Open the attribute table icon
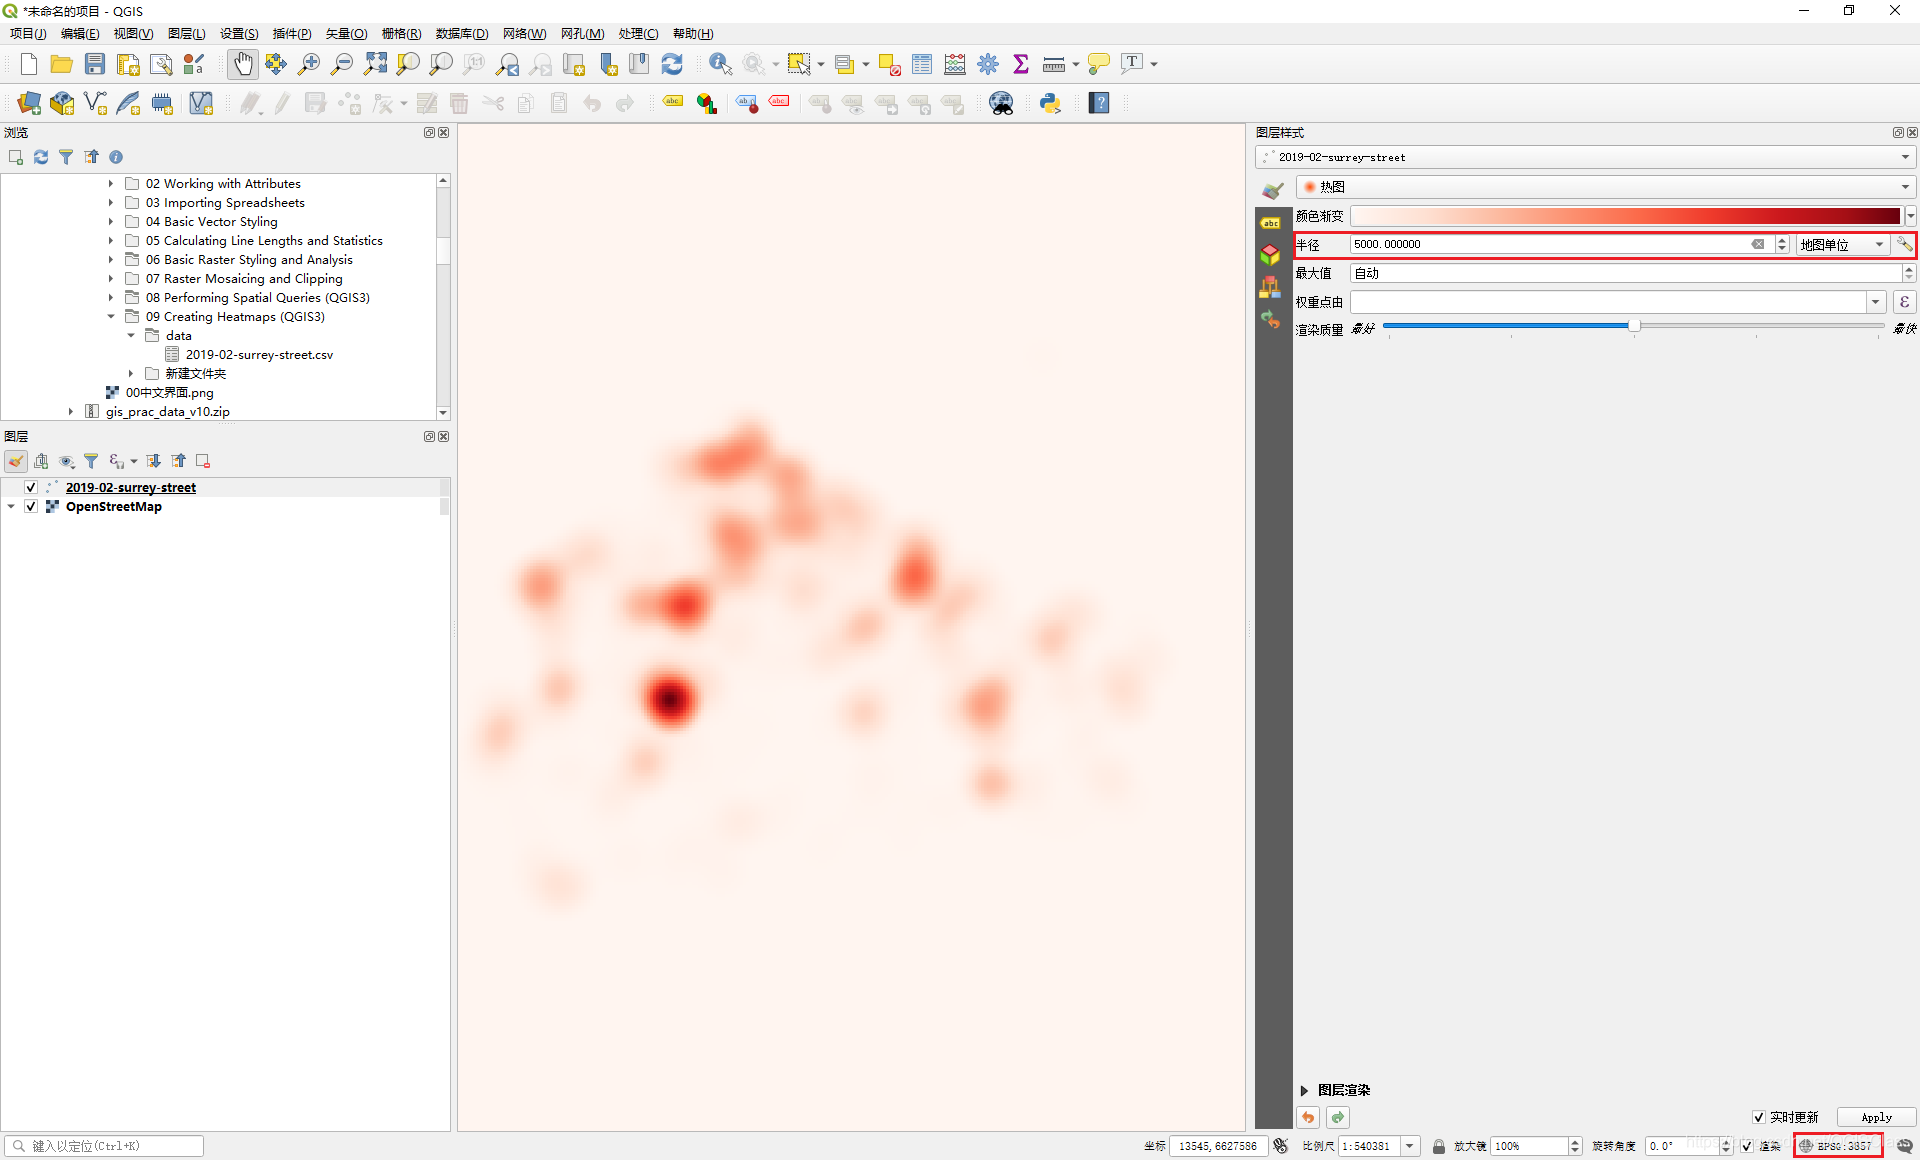1920x1160 pixels. (x=922, y=64)
